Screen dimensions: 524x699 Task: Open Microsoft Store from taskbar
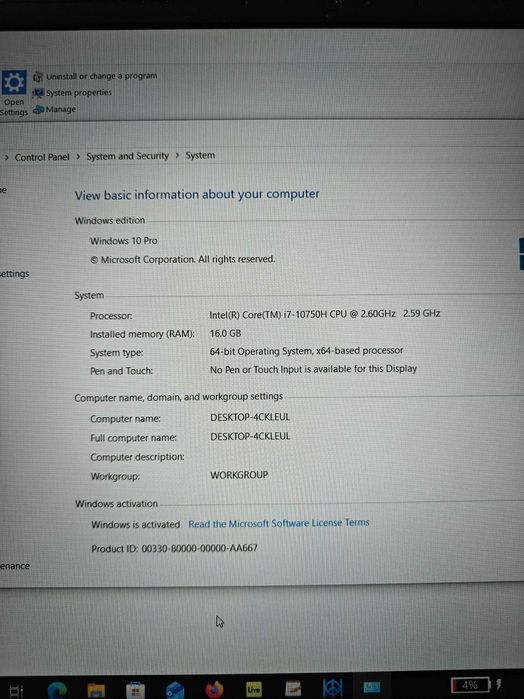pos(136,690)
